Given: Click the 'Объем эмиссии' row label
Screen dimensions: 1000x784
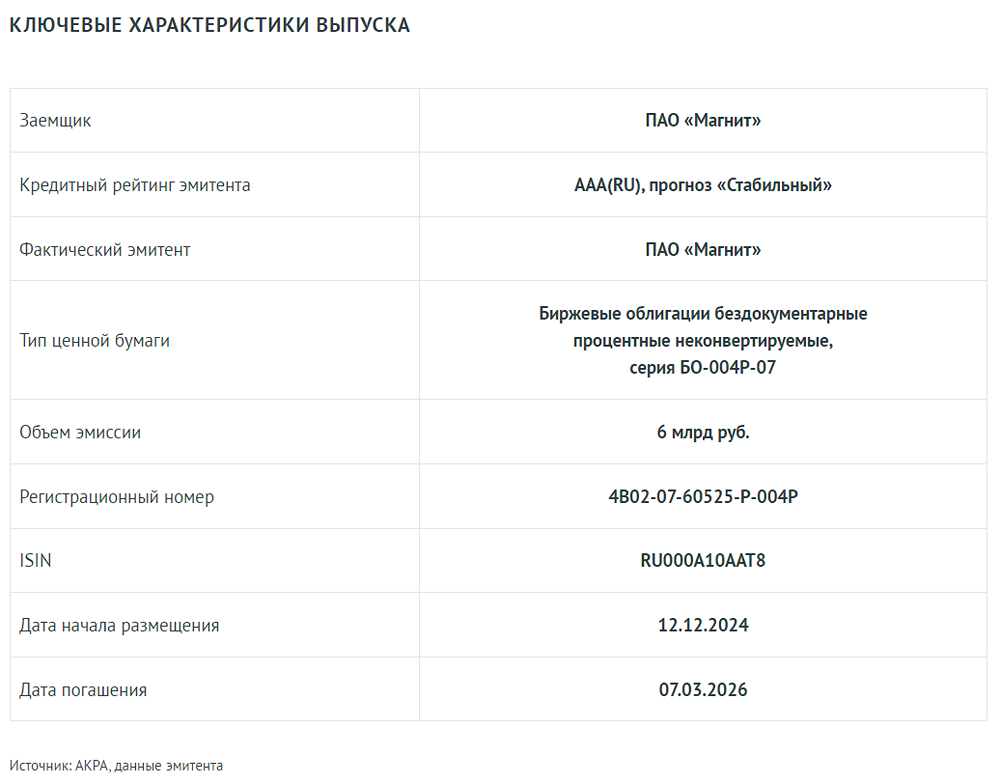Looking at the screenshot, I should pyautogui.click(x=80, y=432).
